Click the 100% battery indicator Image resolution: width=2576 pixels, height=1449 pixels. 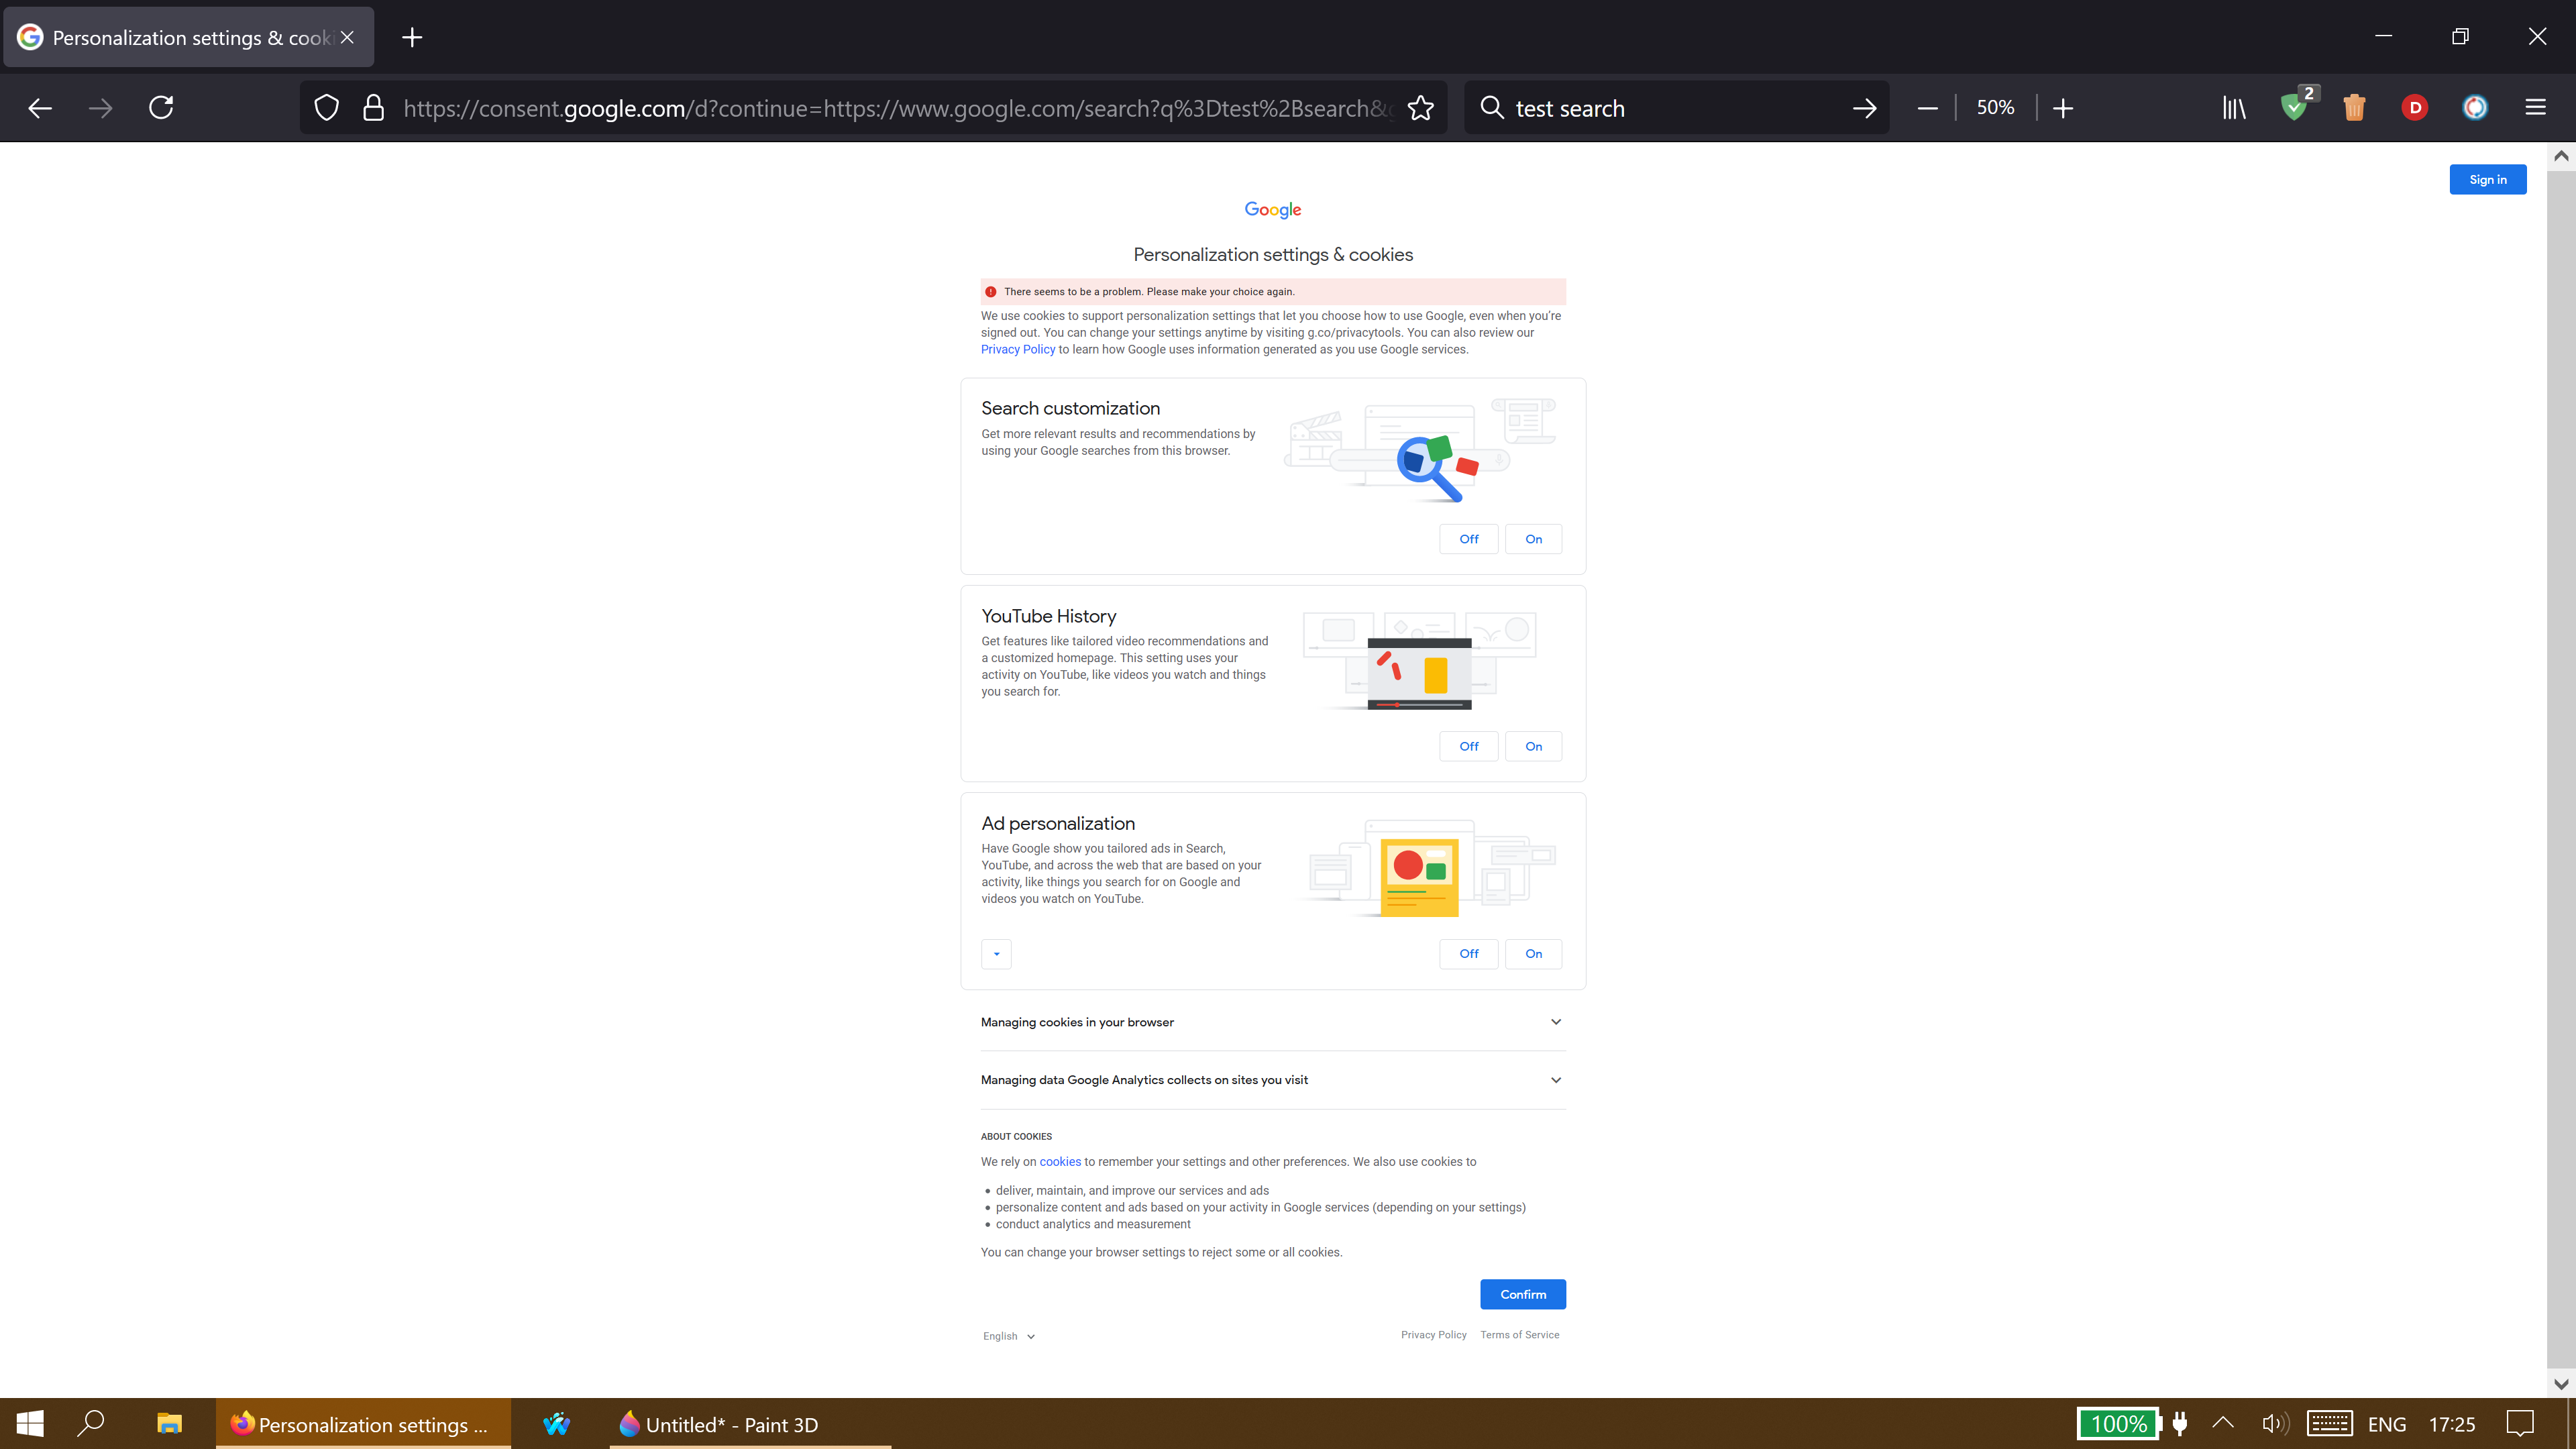click(x=2119, y=1424)
